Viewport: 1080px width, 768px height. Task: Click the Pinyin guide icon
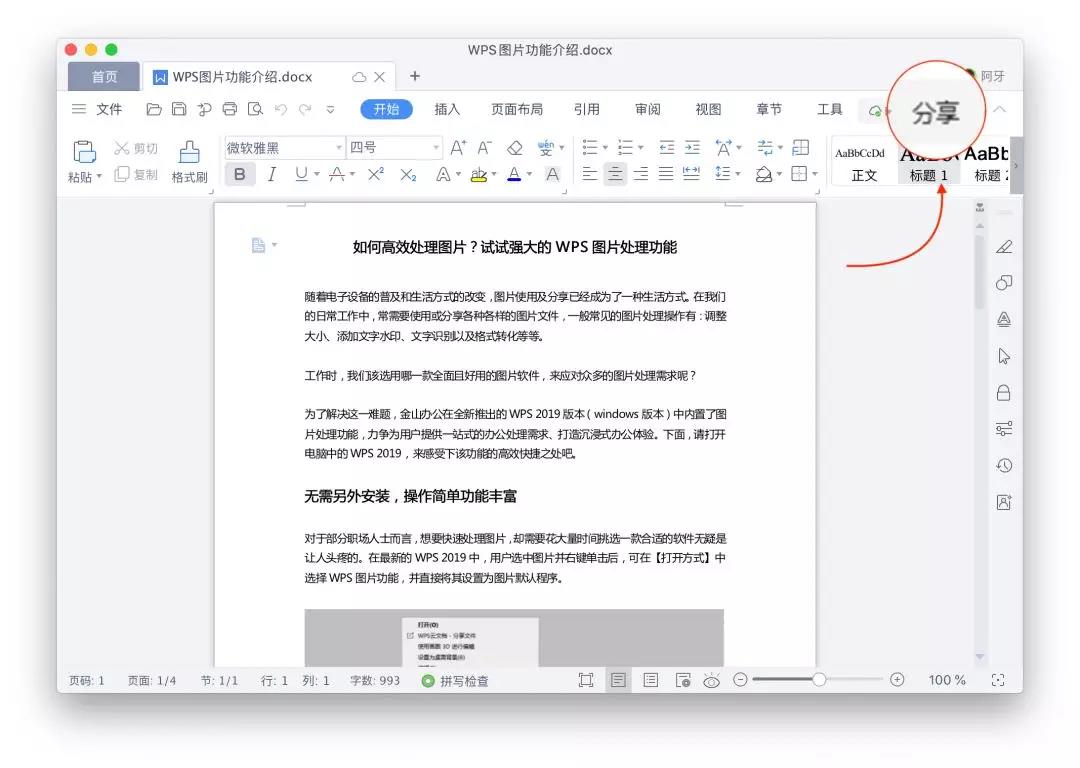tap(548, 147)
